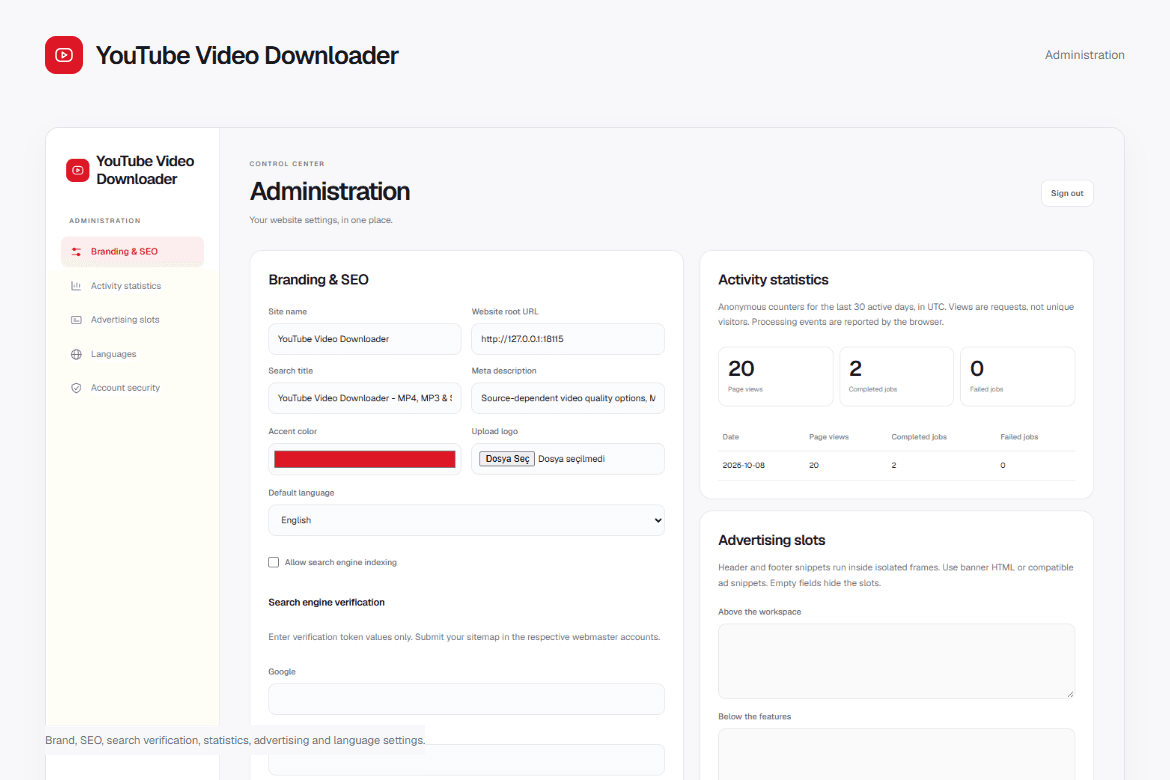Focus the Google verification token field
This screenshot has height=780, width=1170.
[x=466, y=699]
